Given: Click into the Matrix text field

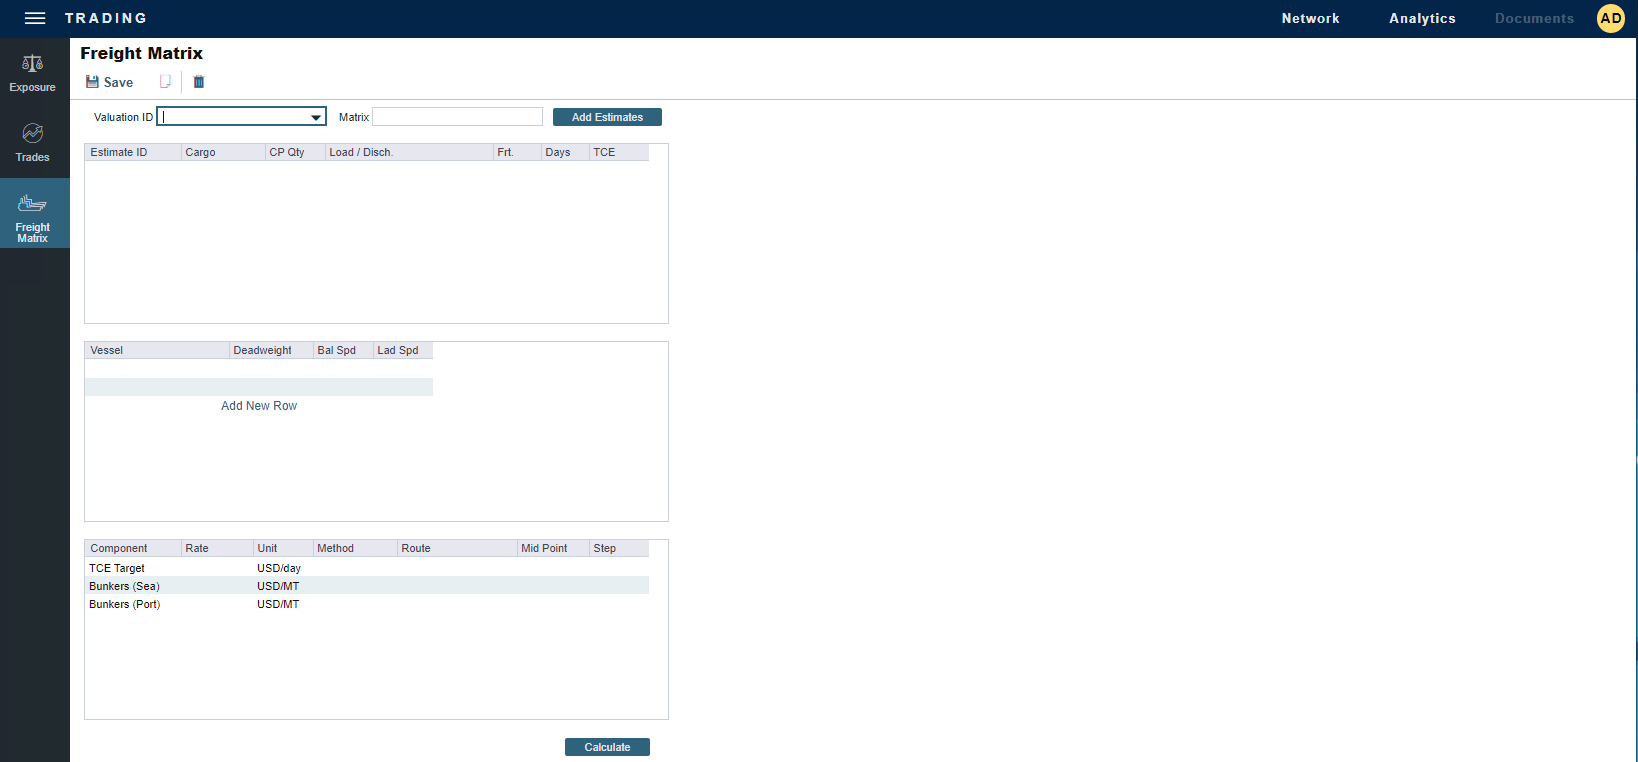Looking at the screenshot, I should [457, 117].
